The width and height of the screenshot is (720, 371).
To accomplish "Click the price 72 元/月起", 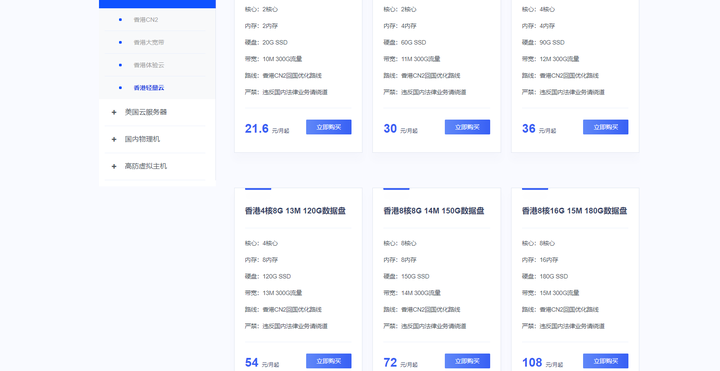I will coord(400,362).
